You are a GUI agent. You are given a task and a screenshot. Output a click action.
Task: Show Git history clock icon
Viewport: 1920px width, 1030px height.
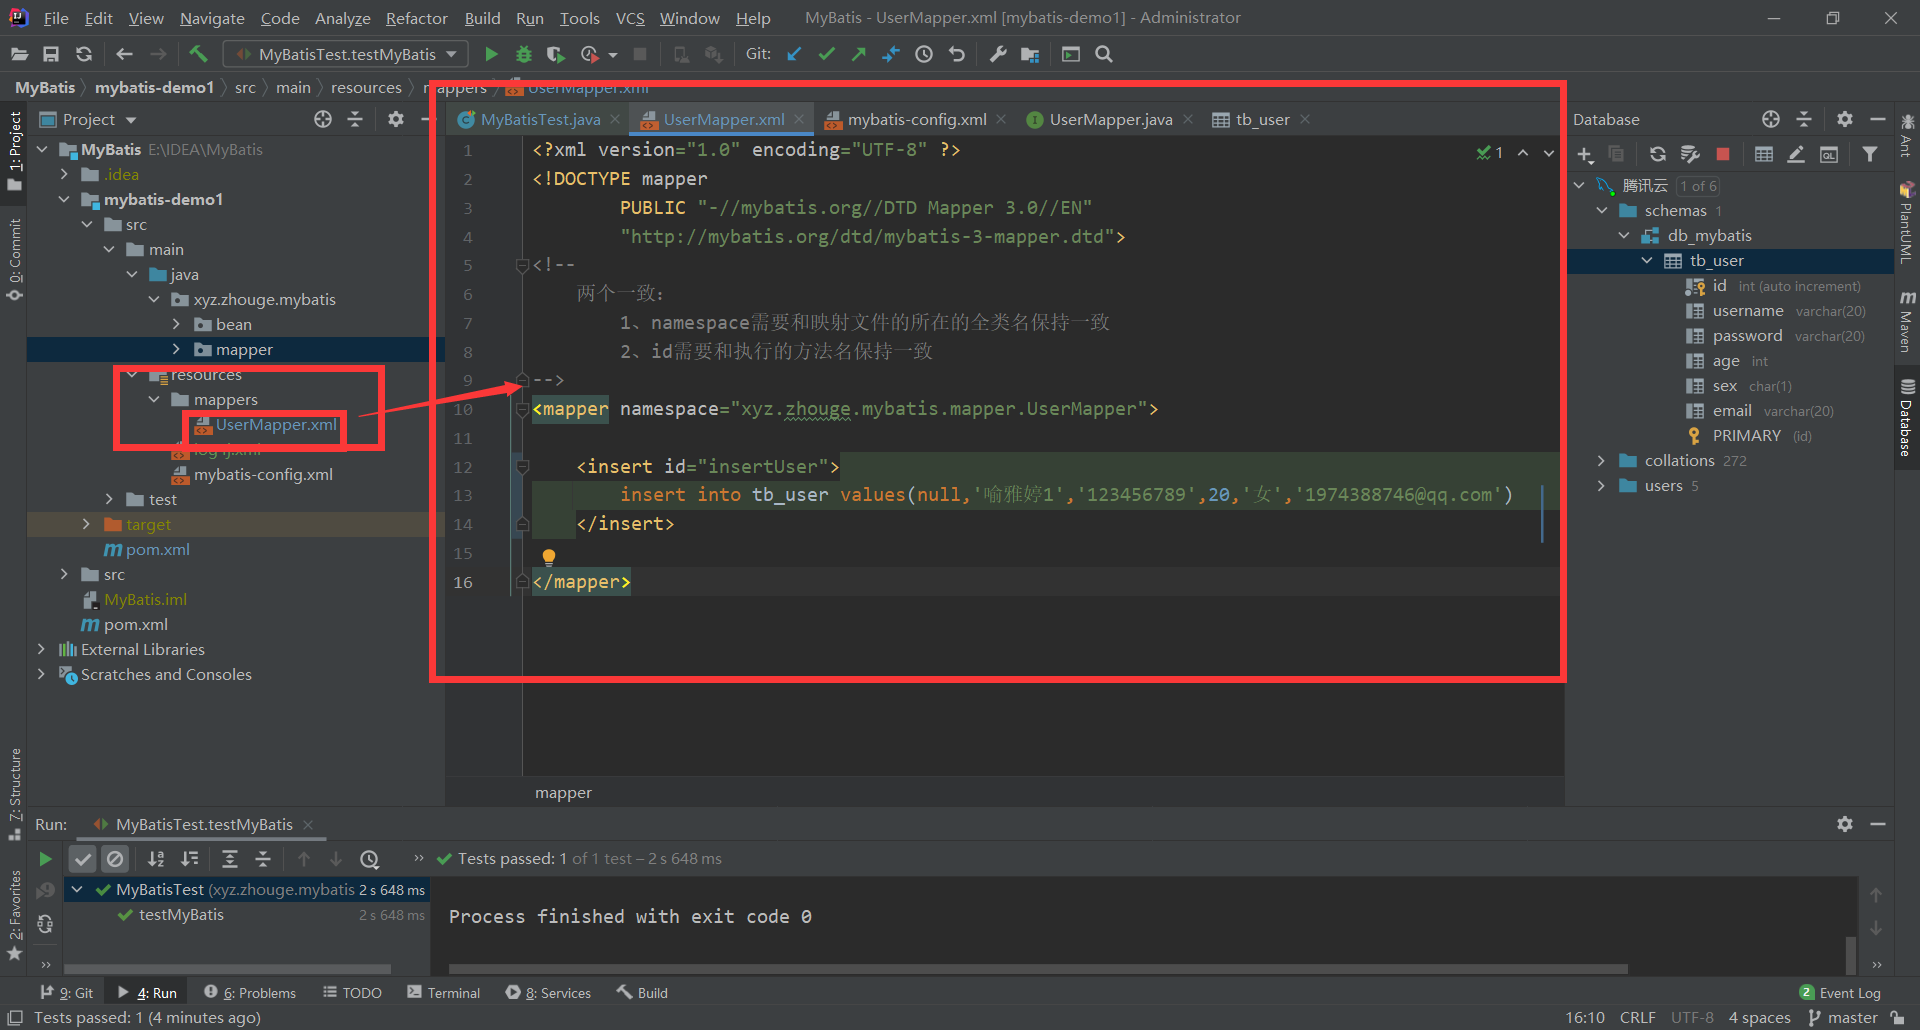[x=924, y=54]
